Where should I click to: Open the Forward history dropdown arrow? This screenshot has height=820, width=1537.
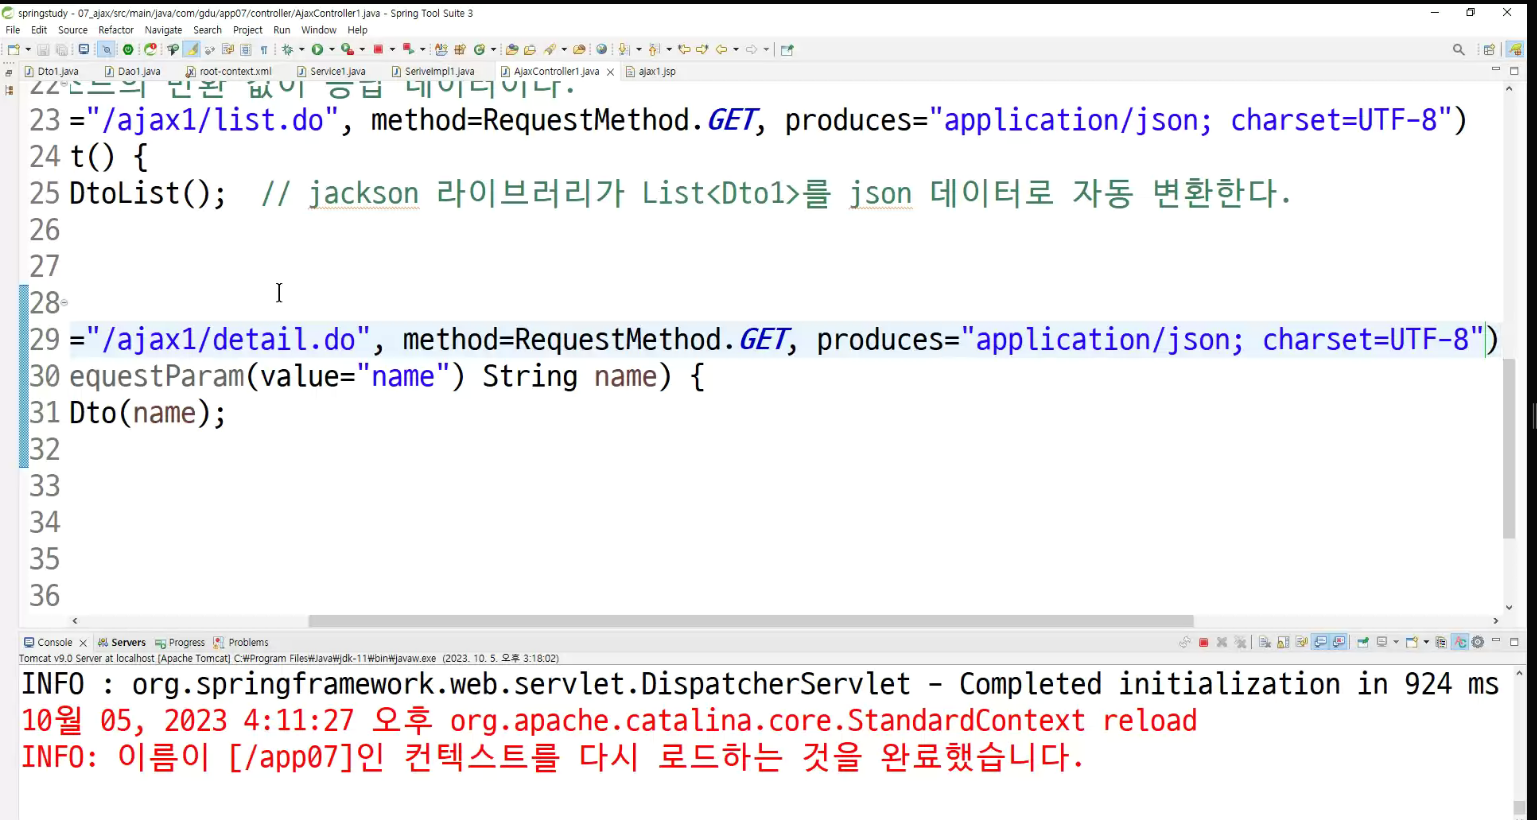point(766,49)
